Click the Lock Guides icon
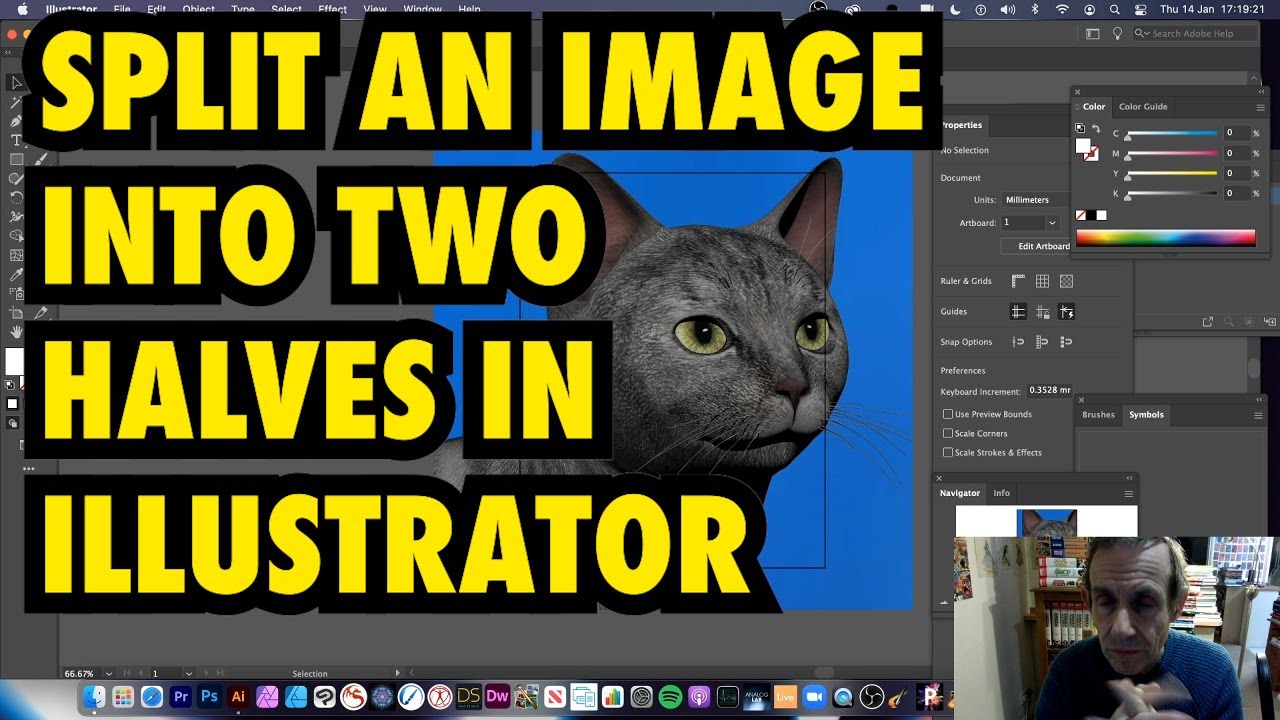This screenshot has width=1280, height=720. 1042,312
